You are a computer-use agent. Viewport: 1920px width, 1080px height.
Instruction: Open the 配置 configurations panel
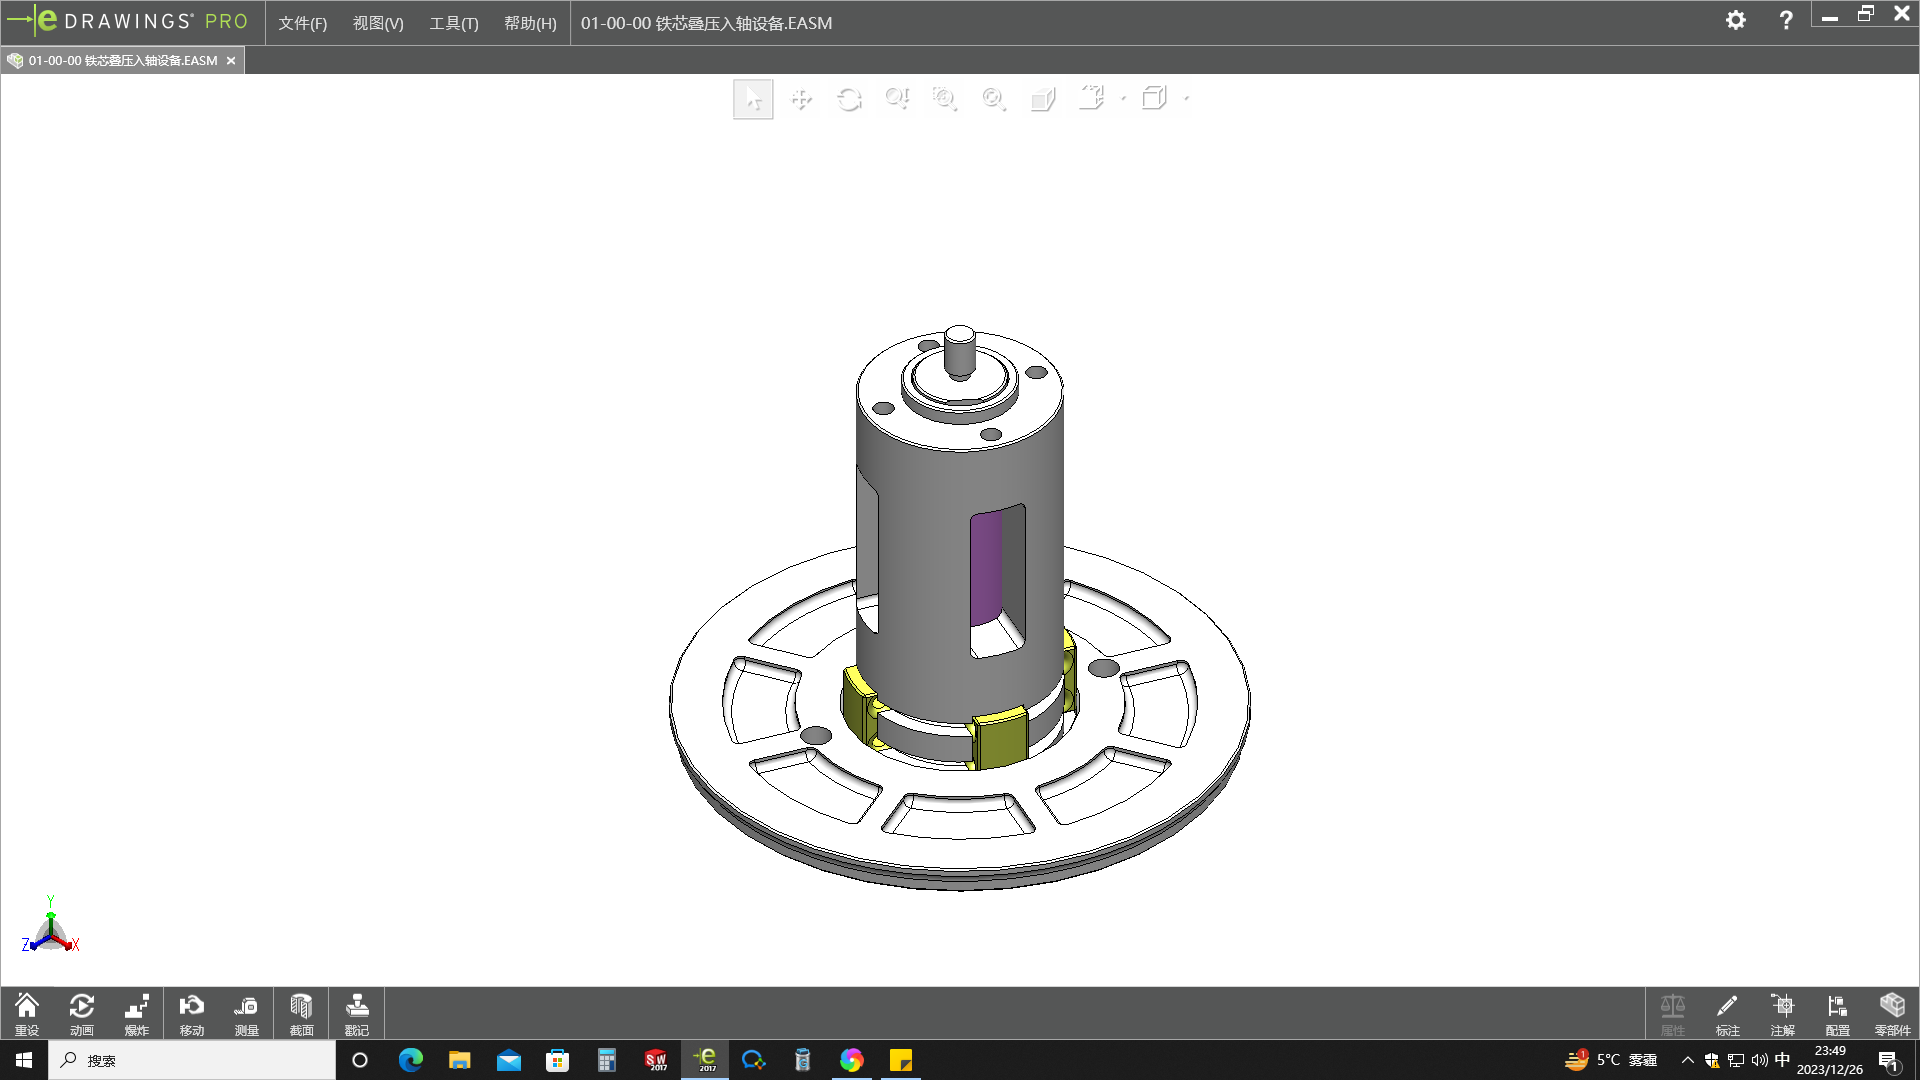tap(1837, 1014)
